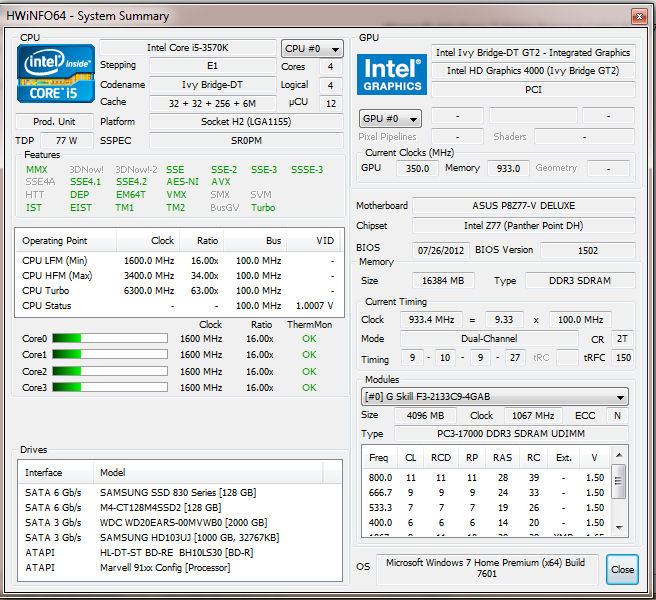Viewport: 656px width, 600px height.
Task: Click the Cache 32 + 32 + 256 + 6M field
Action: coord(213,103)
